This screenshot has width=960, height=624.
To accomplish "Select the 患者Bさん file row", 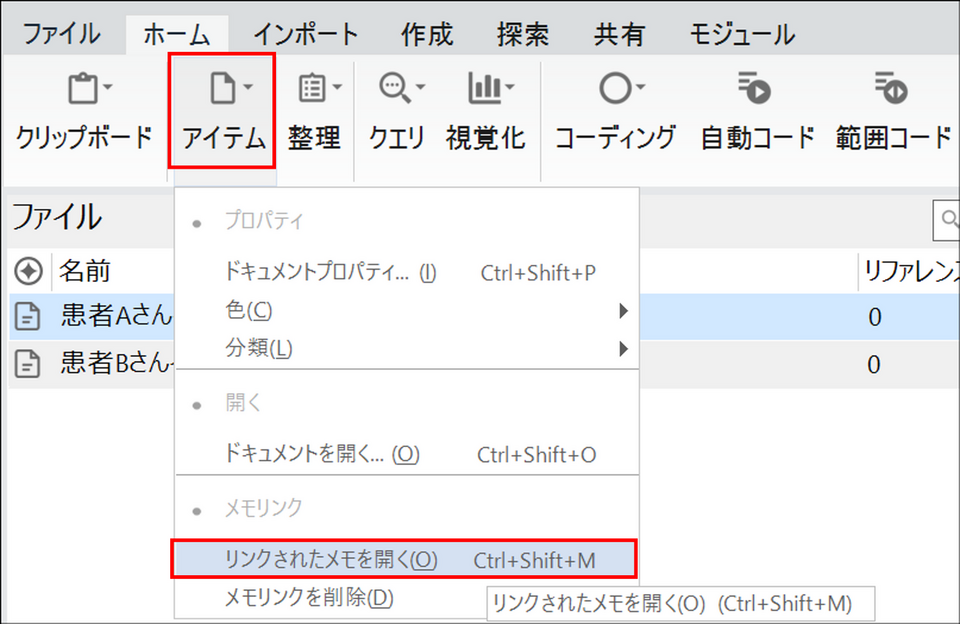I will [x=110, y=364].
